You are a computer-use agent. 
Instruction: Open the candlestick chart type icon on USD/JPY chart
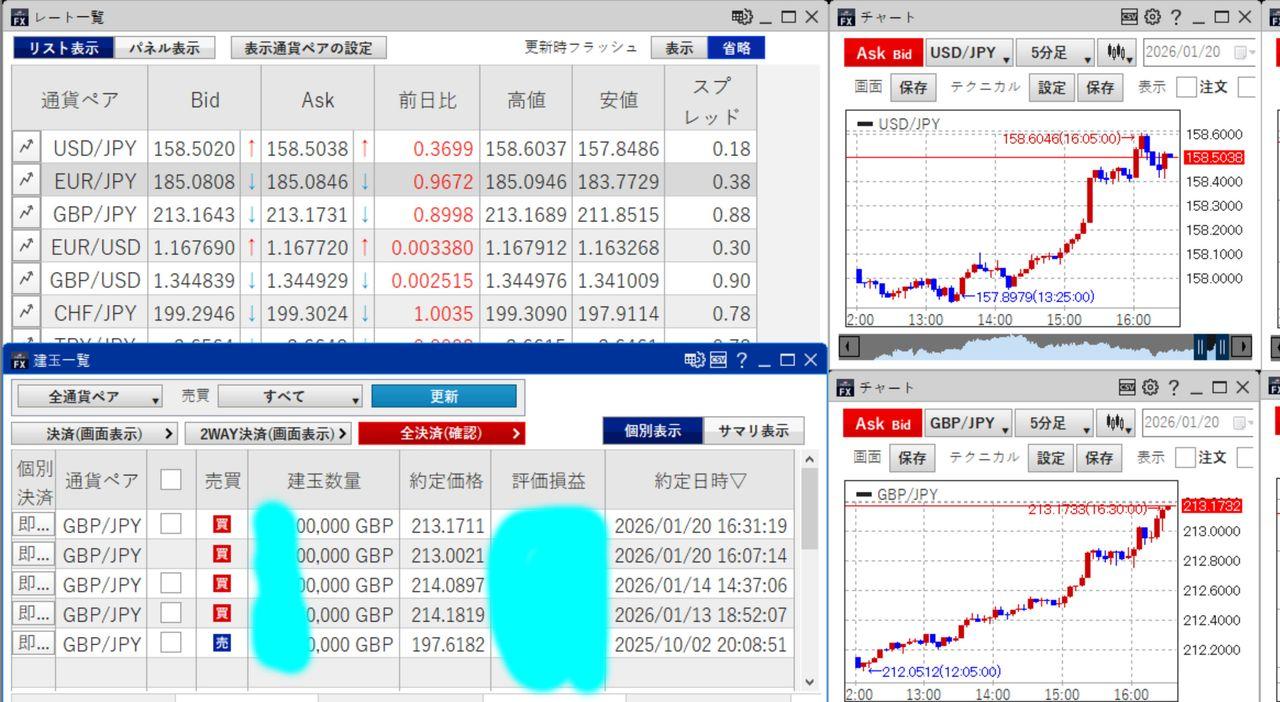click(x=1117, y=53)
